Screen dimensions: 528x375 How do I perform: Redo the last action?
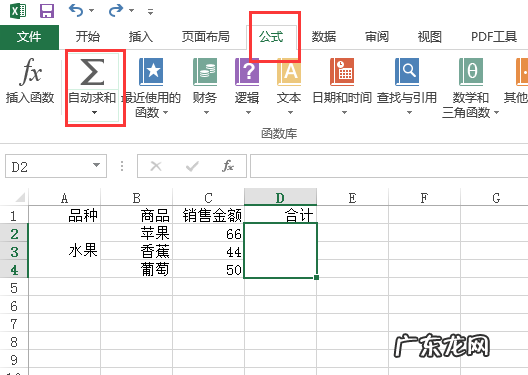[116, 10]
